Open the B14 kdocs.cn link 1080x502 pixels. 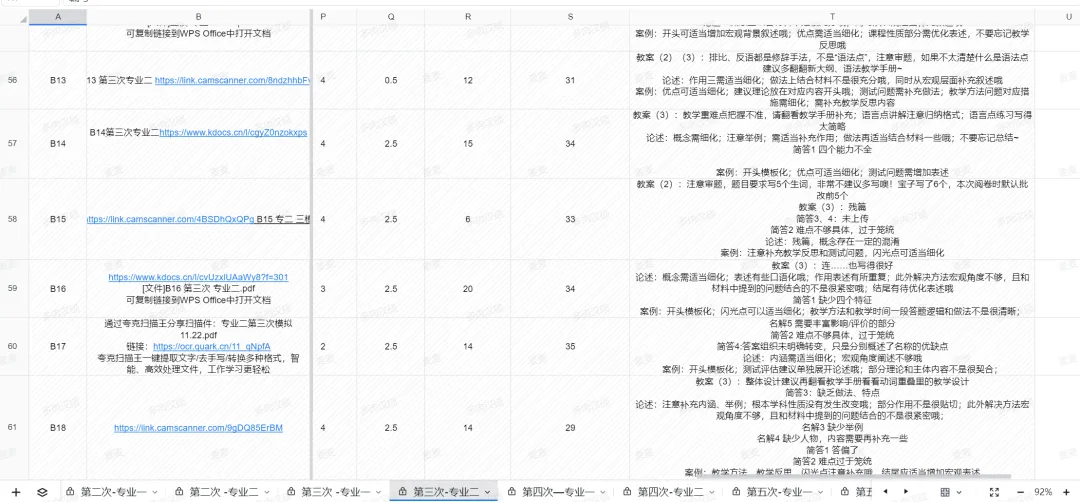(233, 132)
